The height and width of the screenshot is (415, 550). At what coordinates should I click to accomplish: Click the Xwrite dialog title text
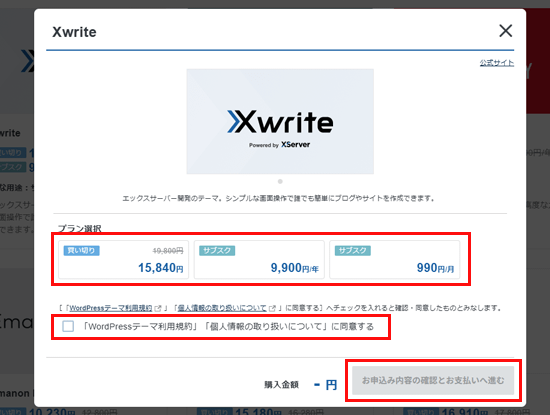click(x=74, y=32)
